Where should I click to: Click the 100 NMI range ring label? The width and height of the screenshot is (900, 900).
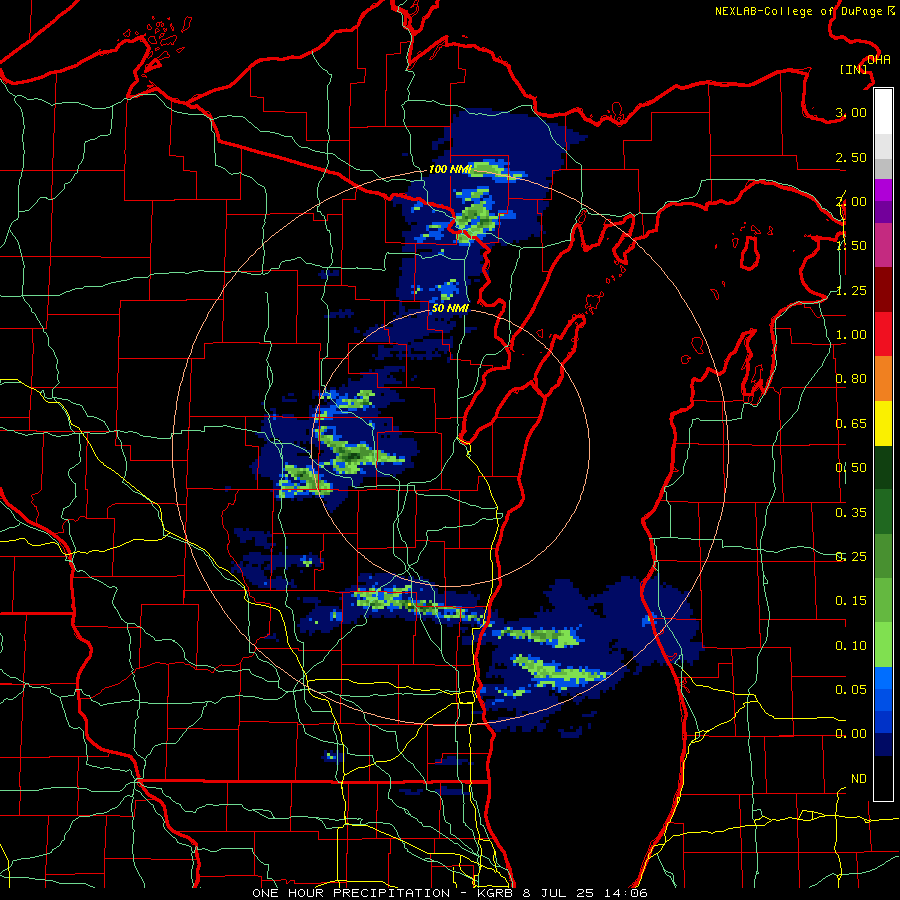point(451,169)
